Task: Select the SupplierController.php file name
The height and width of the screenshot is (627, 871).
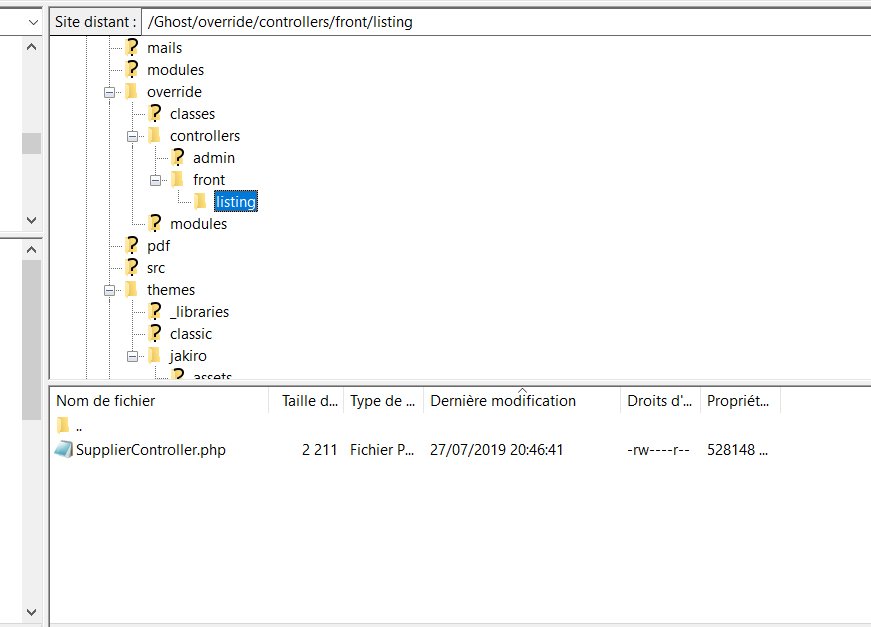Action: pos(151,450)
